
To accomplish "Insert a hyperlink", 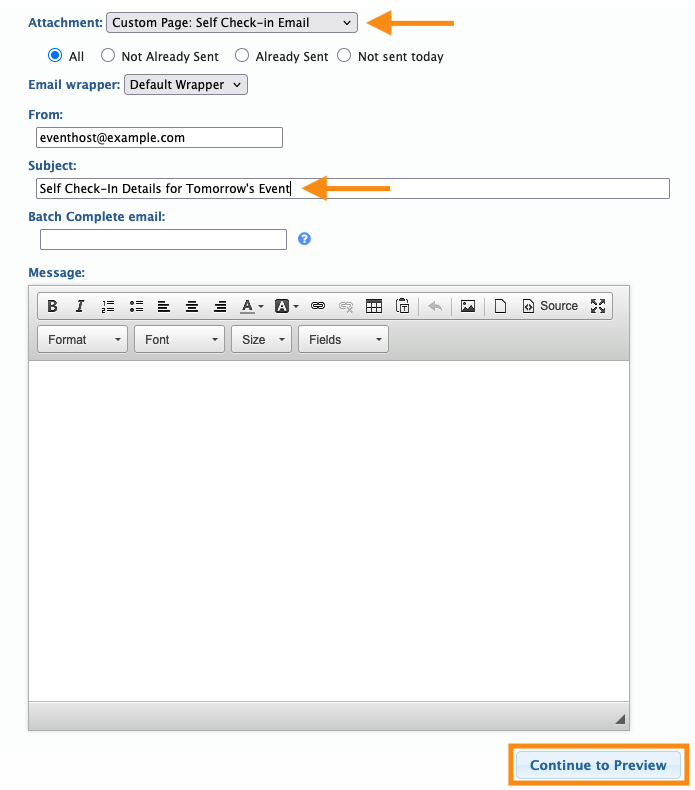I will click(318, 306).
